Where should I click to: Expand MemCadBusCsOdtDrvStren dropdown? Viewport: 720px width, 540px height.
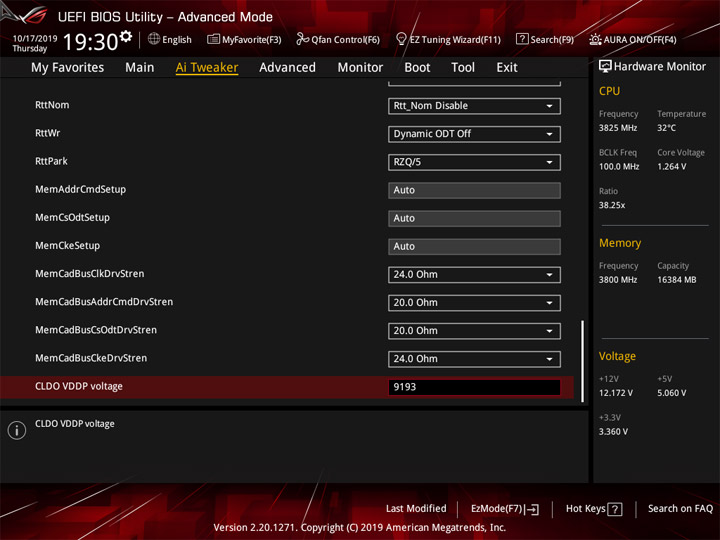point(474,331)
